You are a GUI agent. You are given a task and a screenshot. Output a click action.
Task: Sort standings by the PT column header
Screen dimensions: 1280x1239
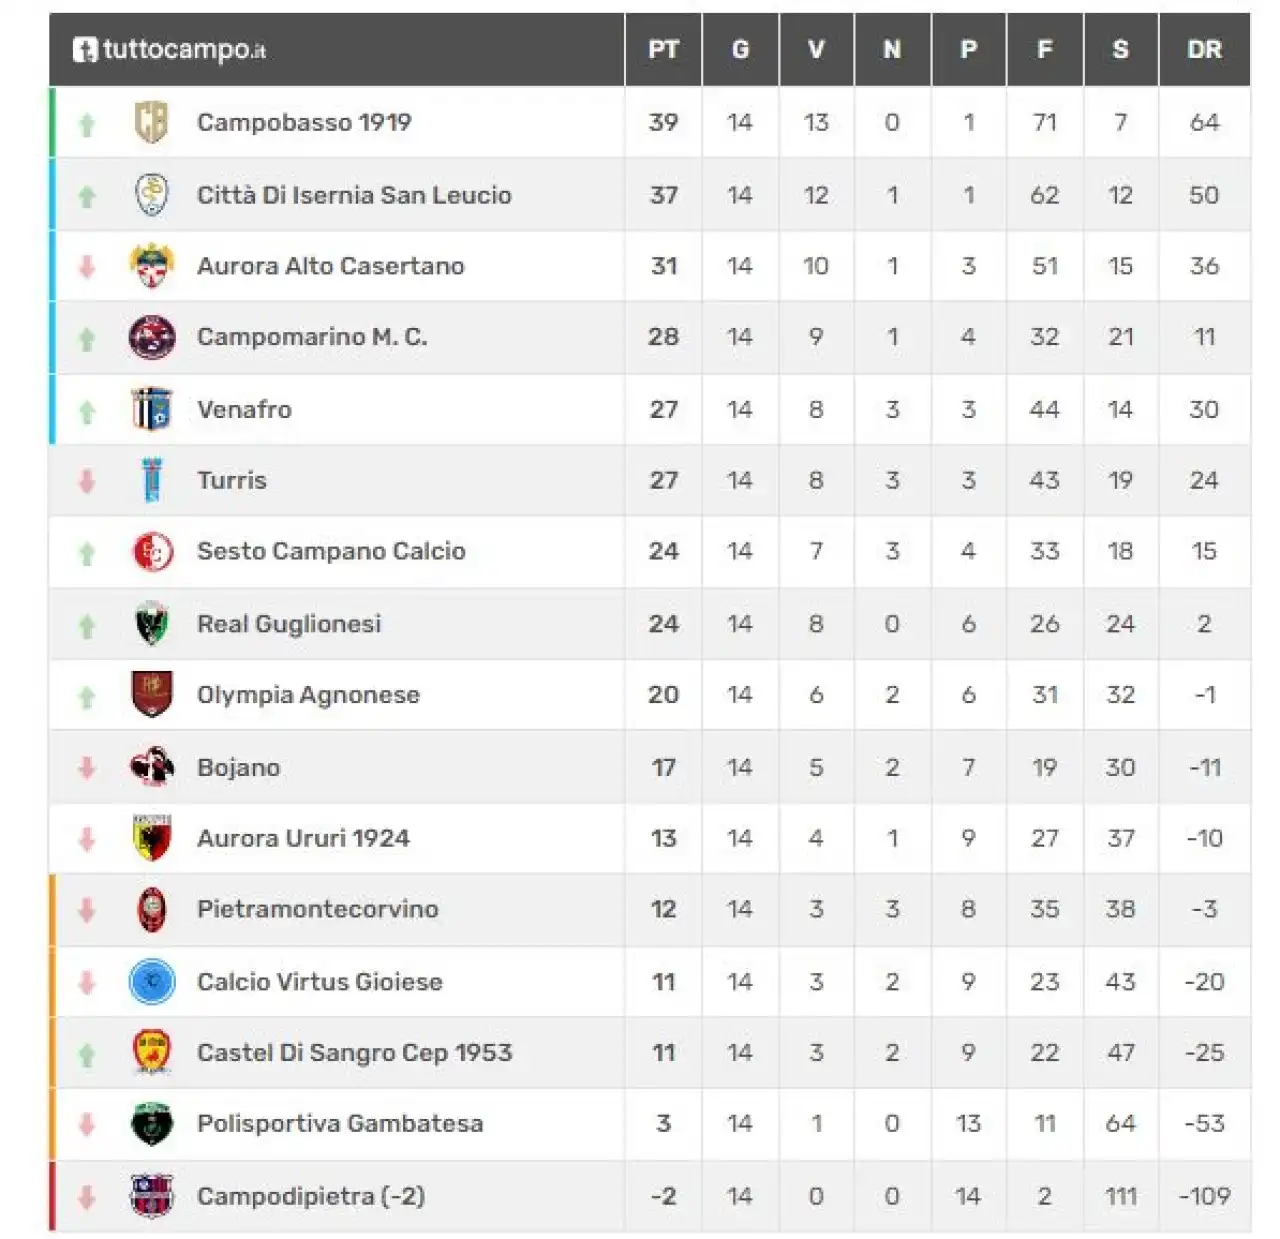[663, 49]
